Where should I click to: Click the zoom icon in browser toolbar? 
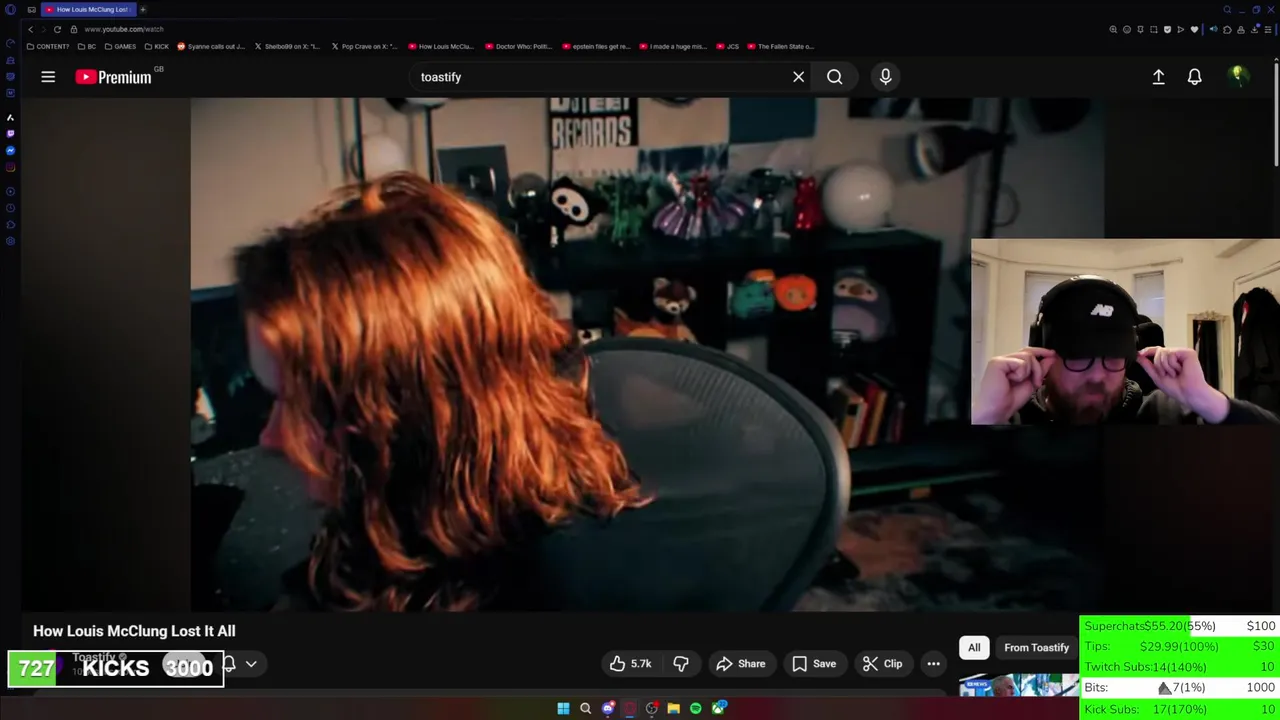(1113, 29)
